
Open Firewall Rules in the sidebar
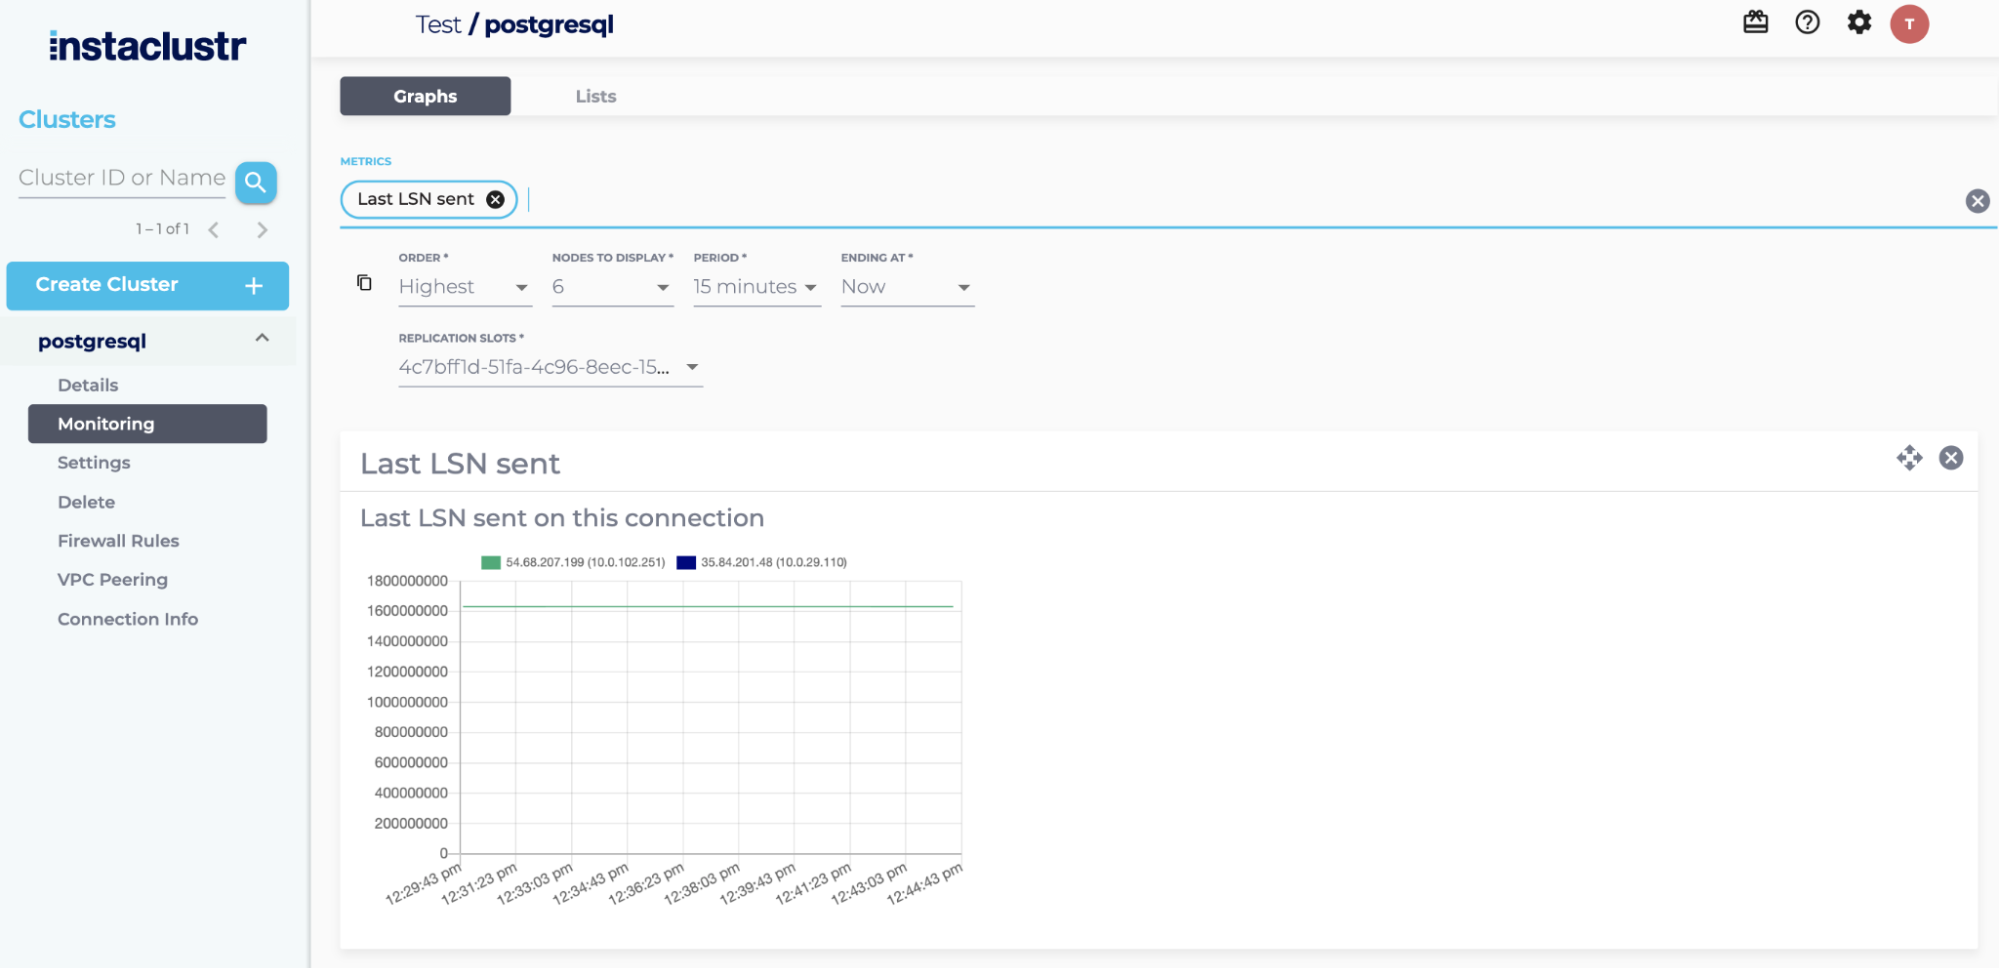(x=118, y=541)
